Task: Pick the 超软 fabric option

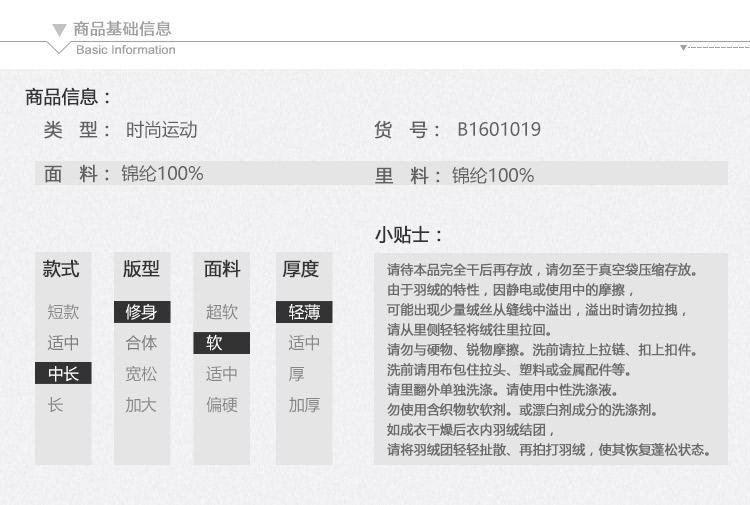Action: [222, 312]
